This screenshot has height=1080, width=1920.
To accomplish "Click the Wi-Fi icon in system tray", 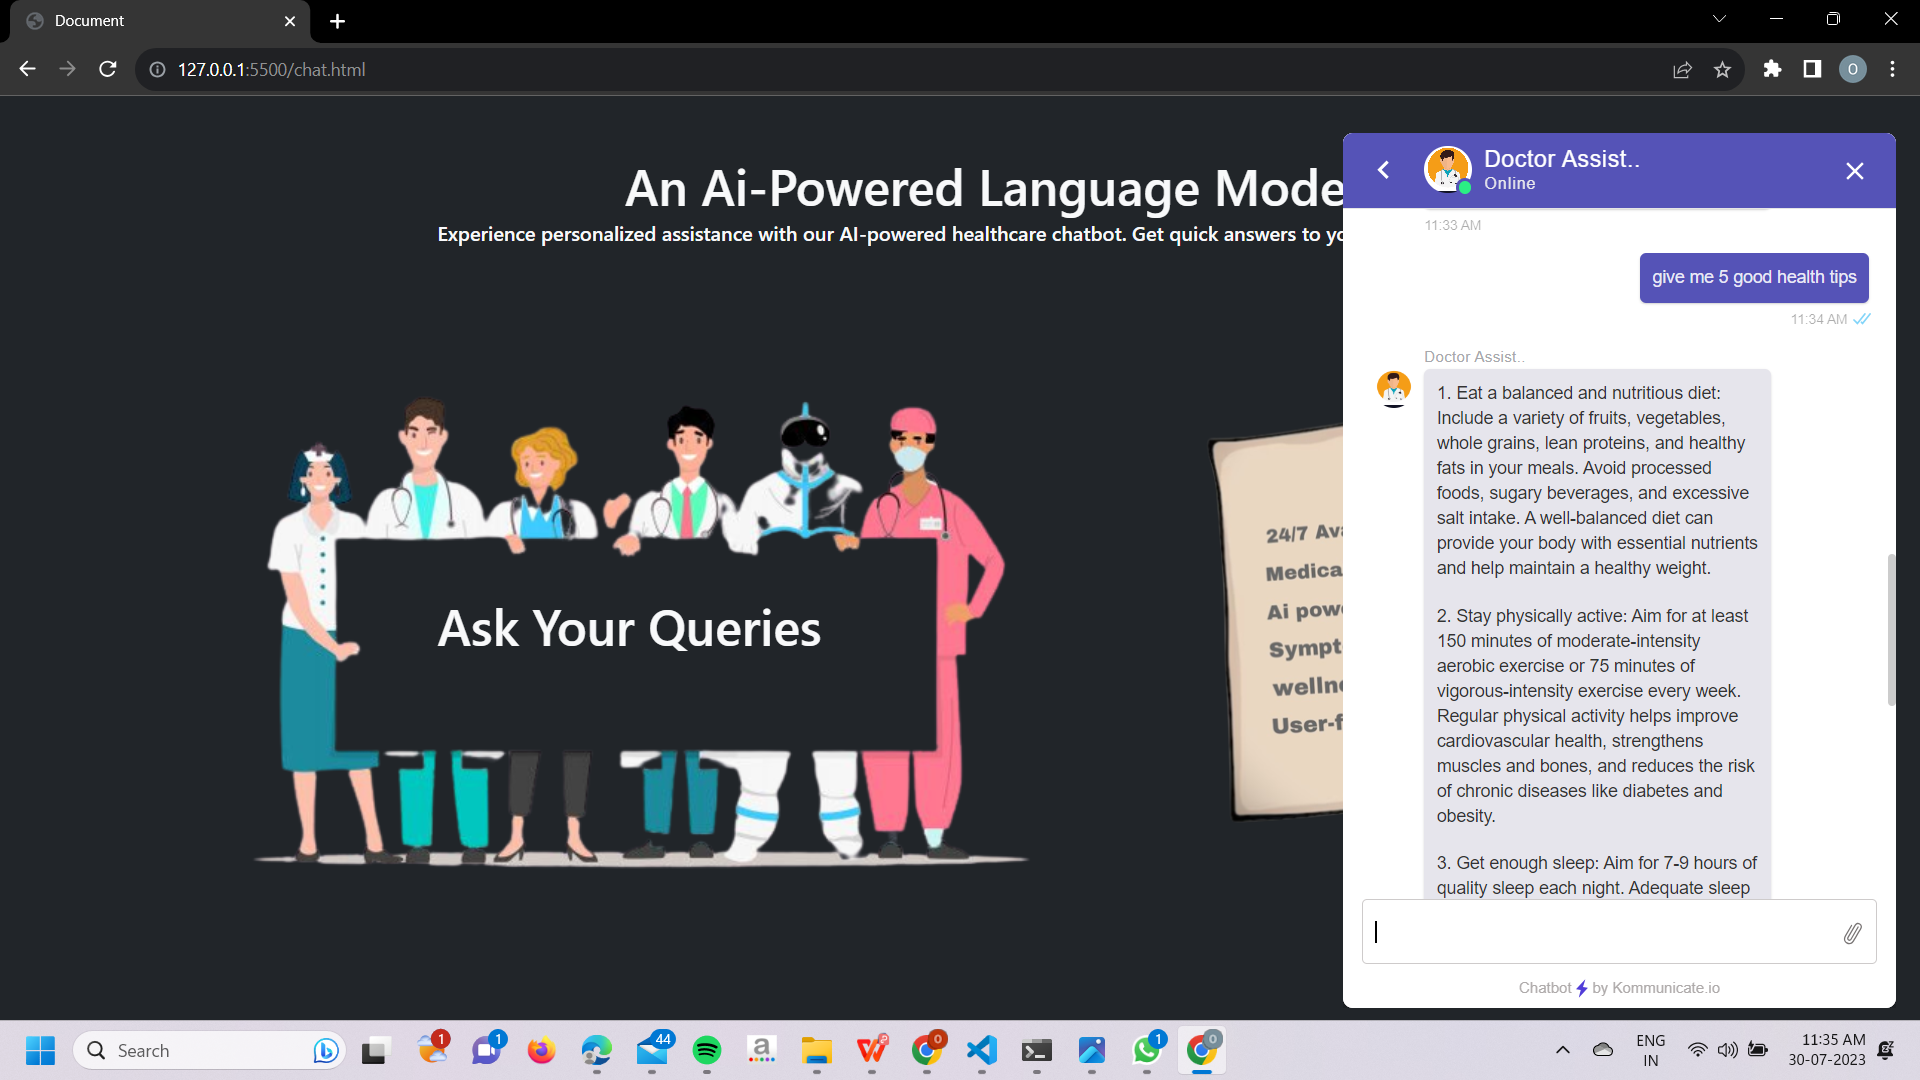I will click(1697, 1050).
